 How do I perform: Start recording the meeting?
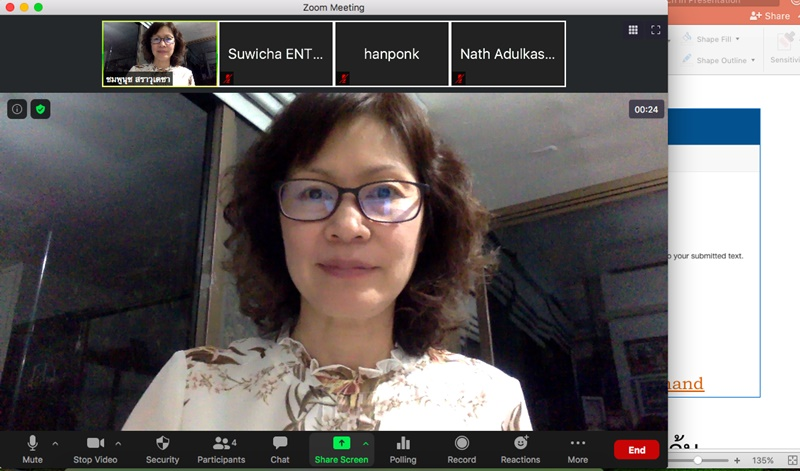pos(461,449)
